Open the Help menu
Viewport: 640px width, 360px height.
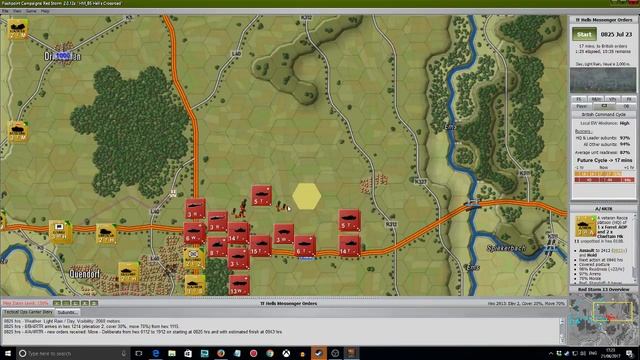pos(45,11)
